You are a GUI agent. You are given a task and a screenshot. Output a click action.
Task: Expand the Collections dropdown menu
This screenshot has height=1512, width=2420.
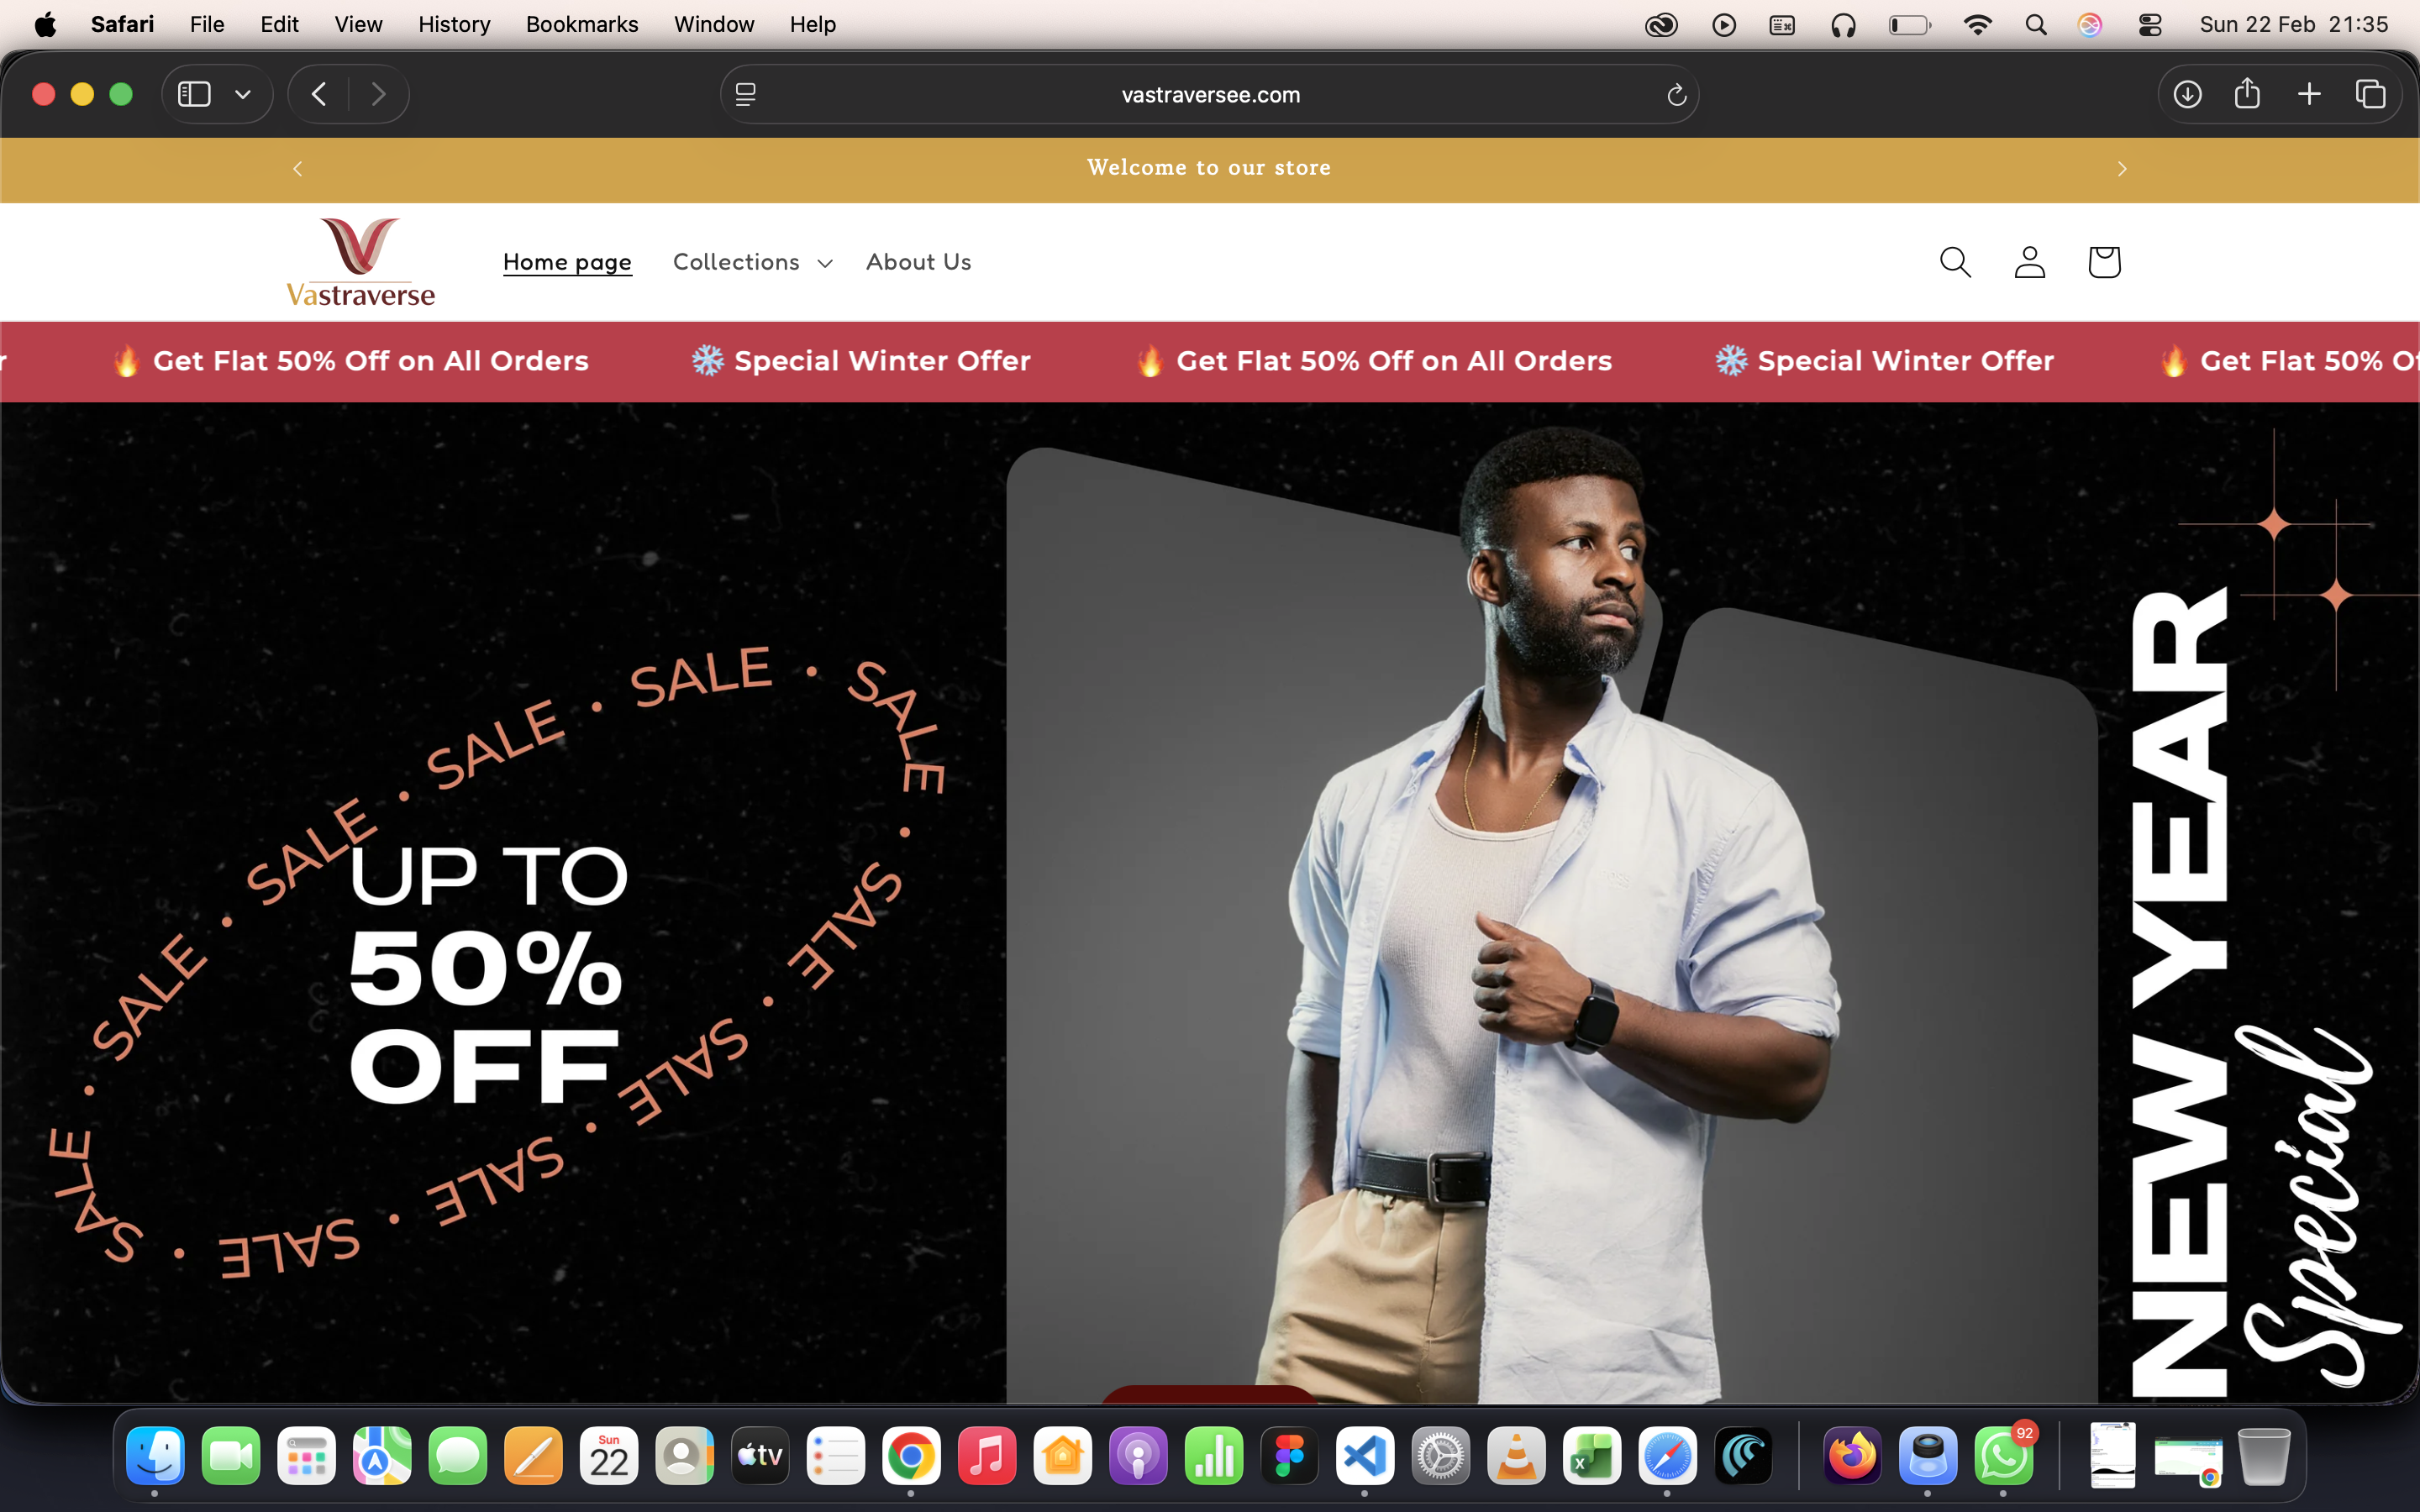[x=752, y=262]
